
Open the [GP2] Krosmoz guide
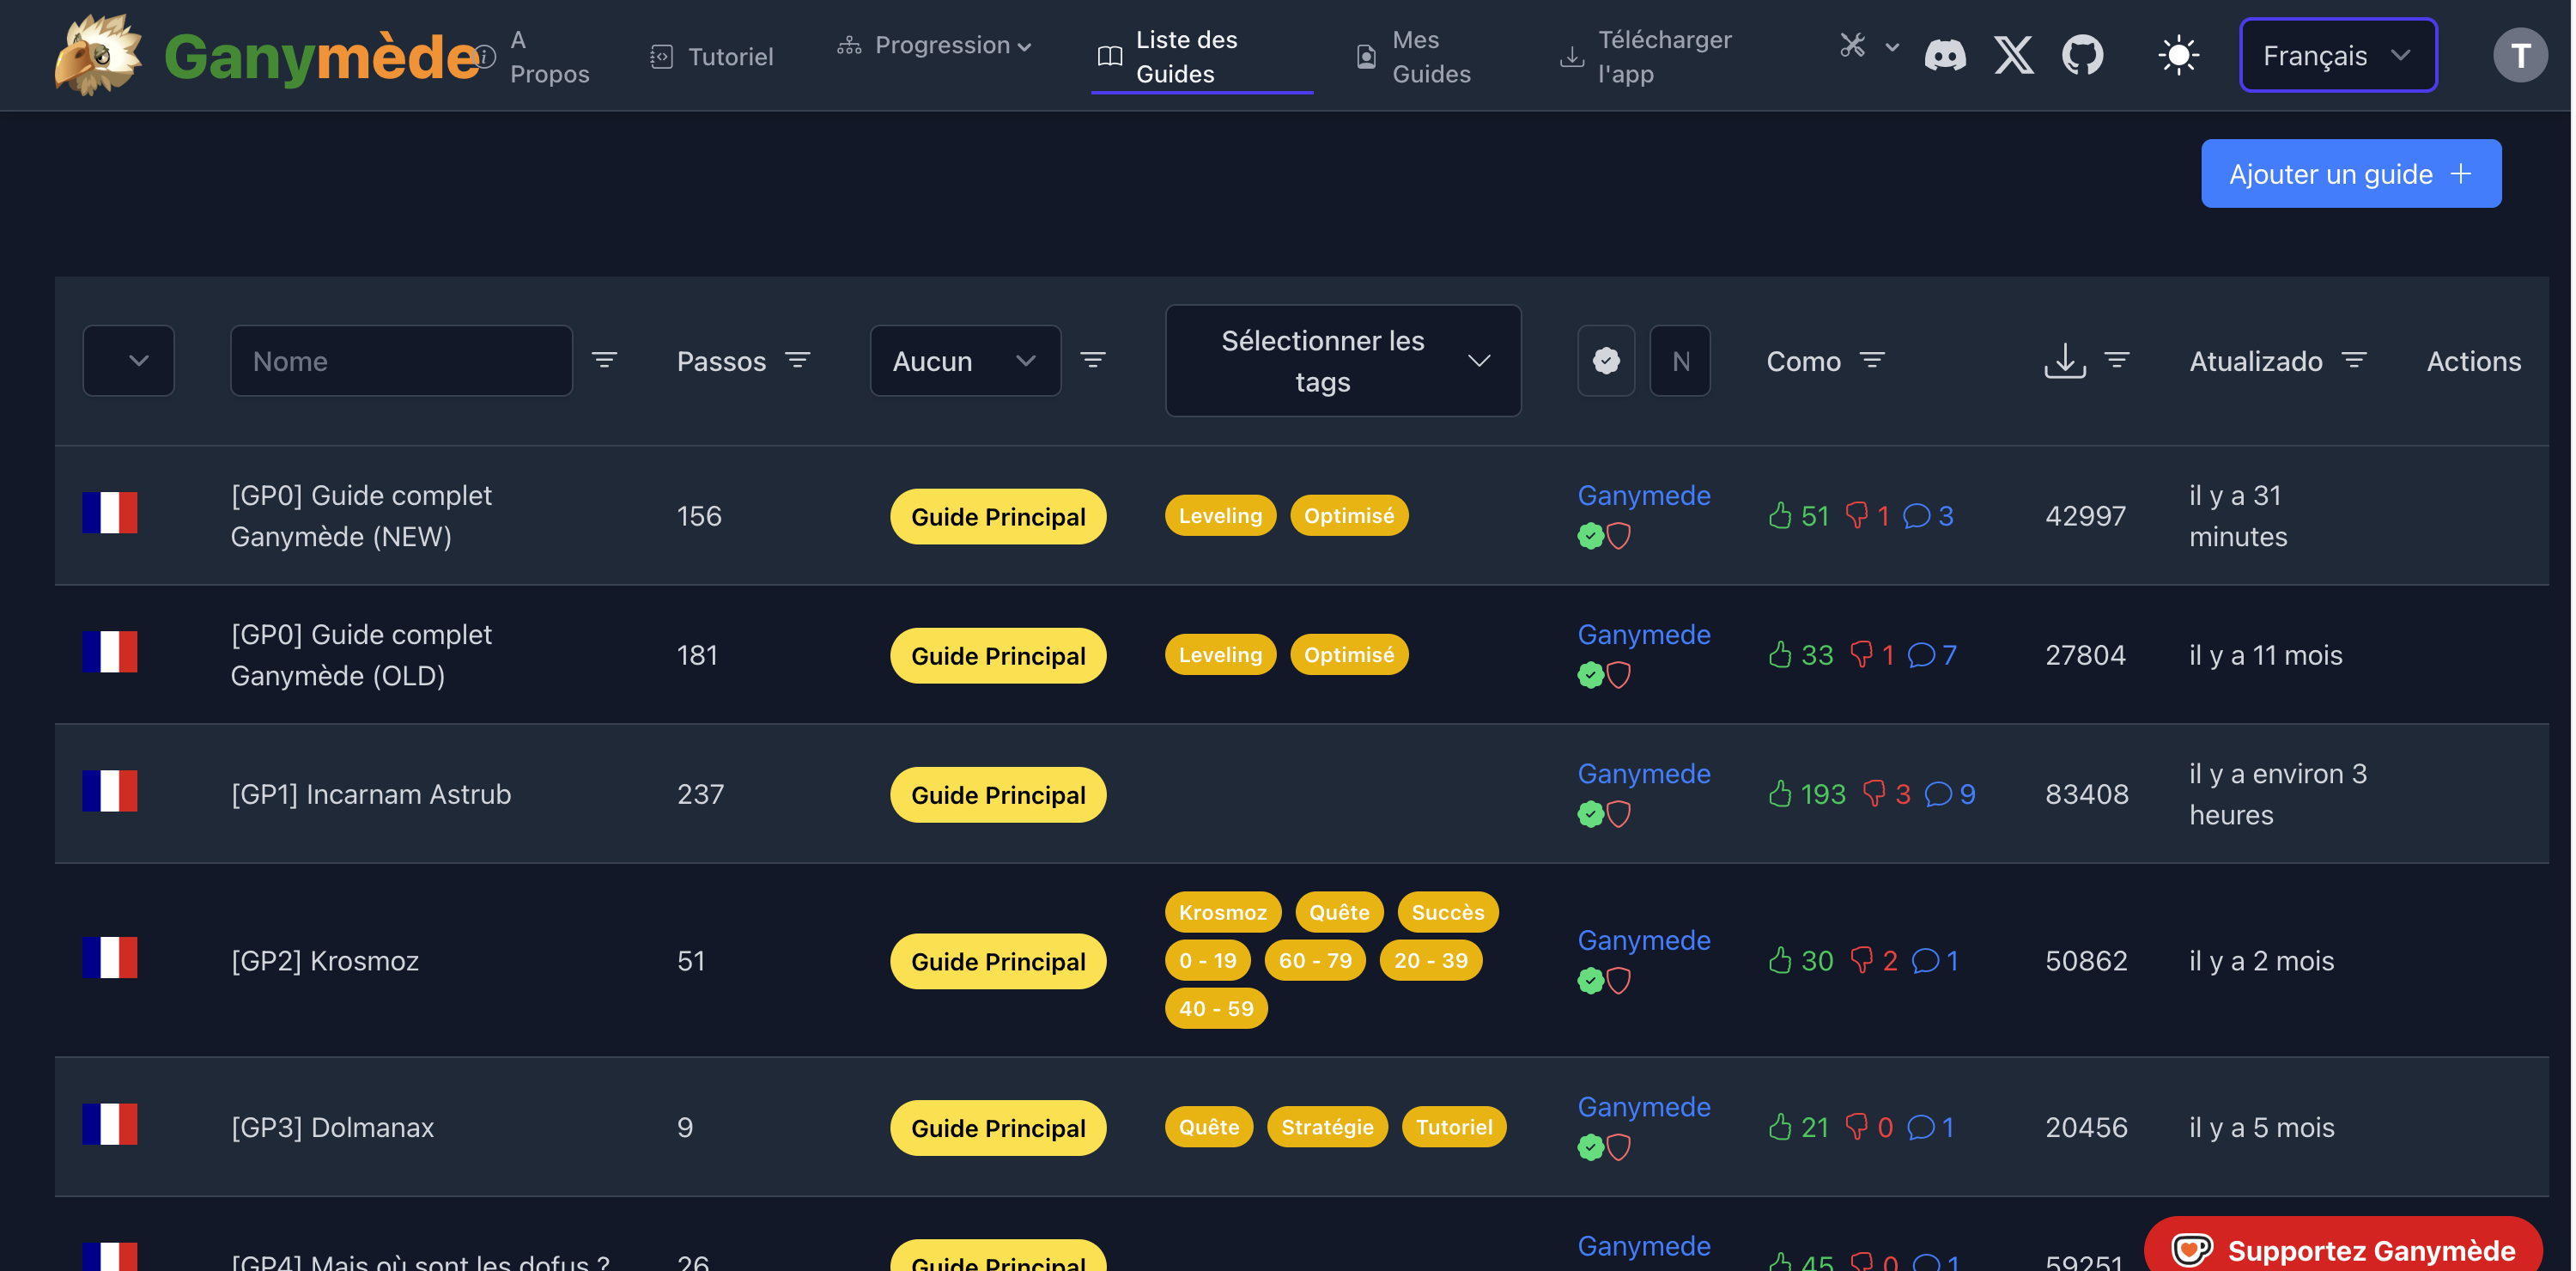[325, 961]
